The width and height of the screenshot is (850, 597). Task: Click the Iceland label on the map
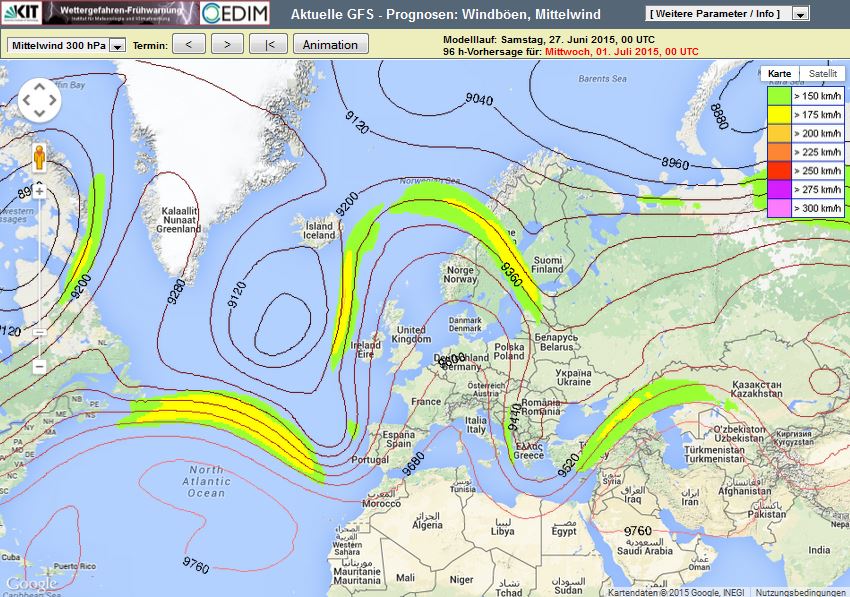point(319,230)
